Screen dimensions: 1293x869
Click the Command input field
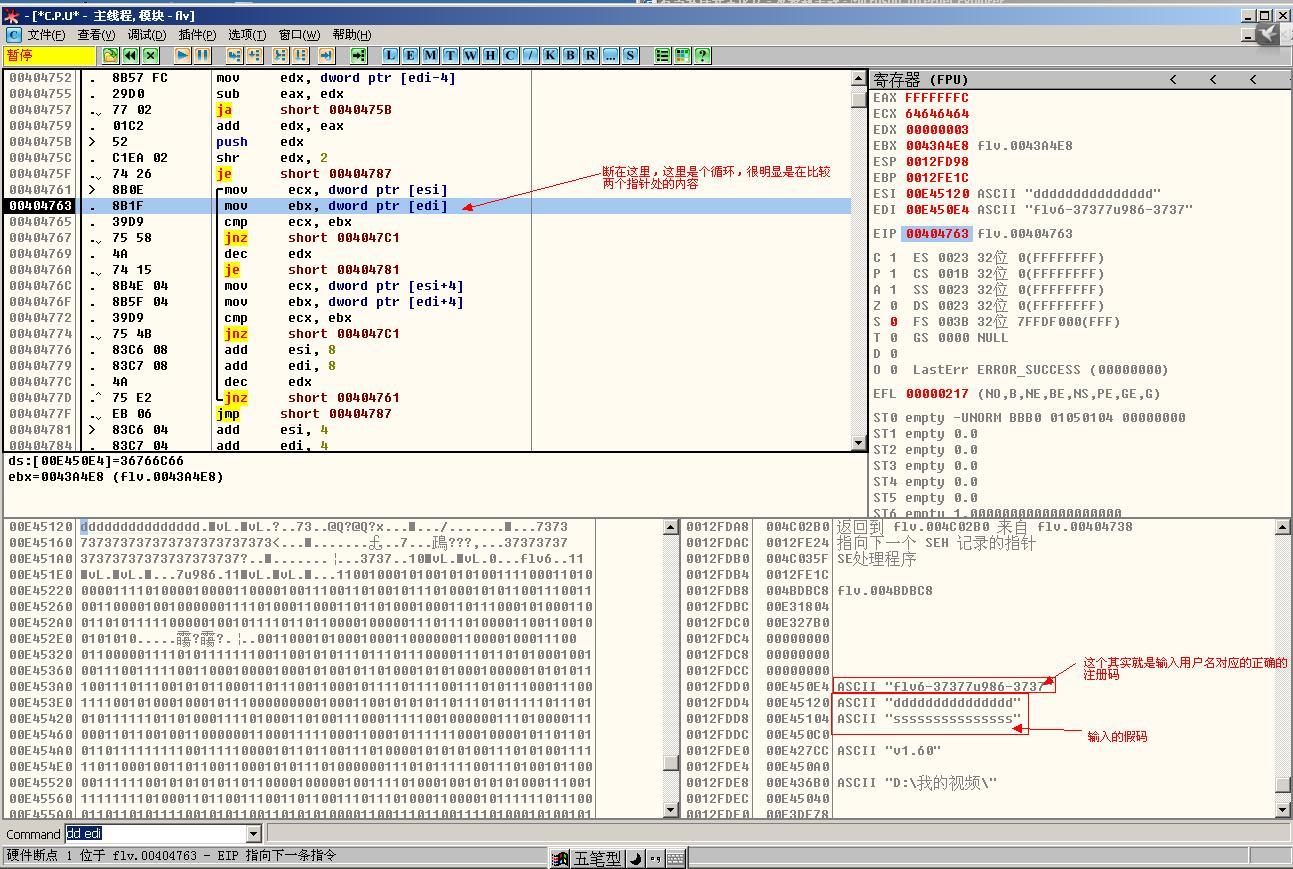click(x=155, y=834)
